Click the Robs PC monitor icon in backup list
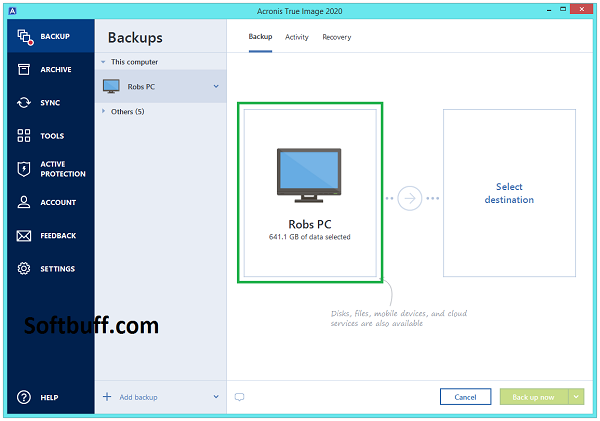The width and height of the screenshot is (600, 421). [111, 86]
